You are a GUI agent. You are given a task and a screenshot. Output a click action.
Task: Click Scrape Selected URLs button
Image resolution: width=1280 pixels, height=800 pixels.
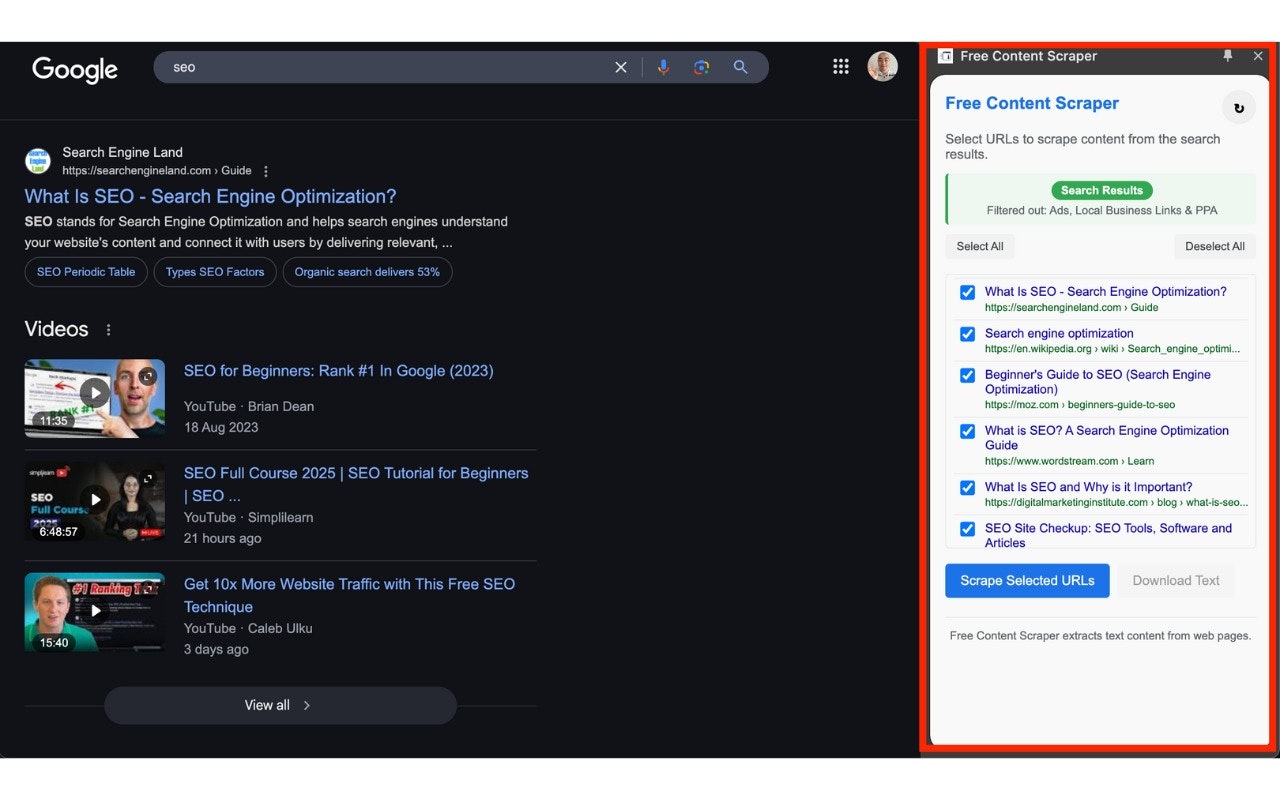(x=1027, y=581)
